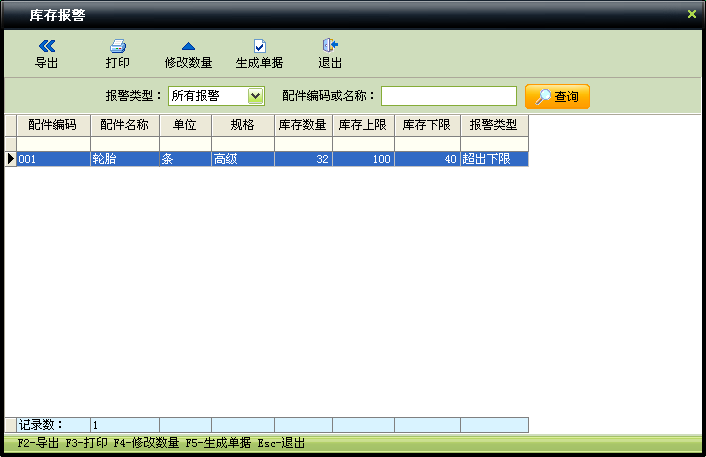Click the 退出 exit door icon
The height and width of the screenshot is (457, 706).
[330, 45]
